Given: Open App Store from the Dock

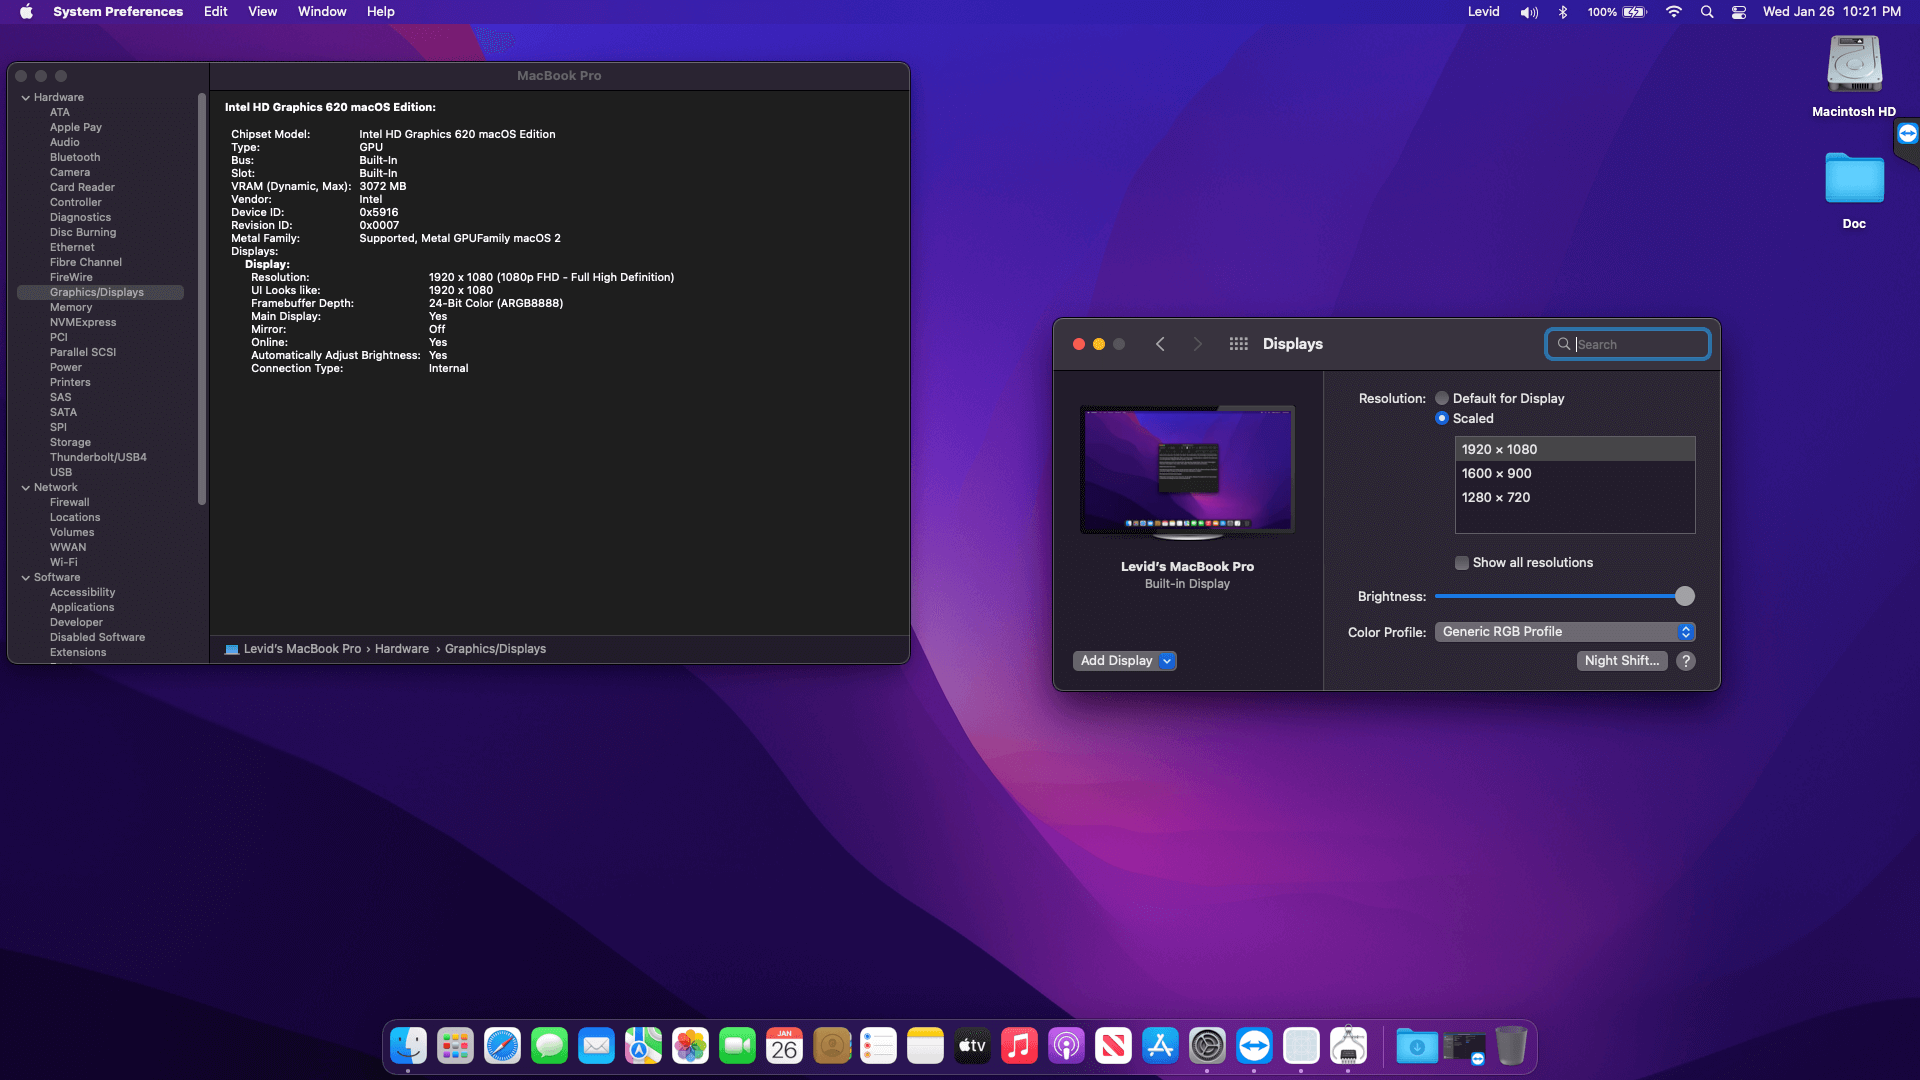Looking at the screenshot, I should click(1160, 1046).
